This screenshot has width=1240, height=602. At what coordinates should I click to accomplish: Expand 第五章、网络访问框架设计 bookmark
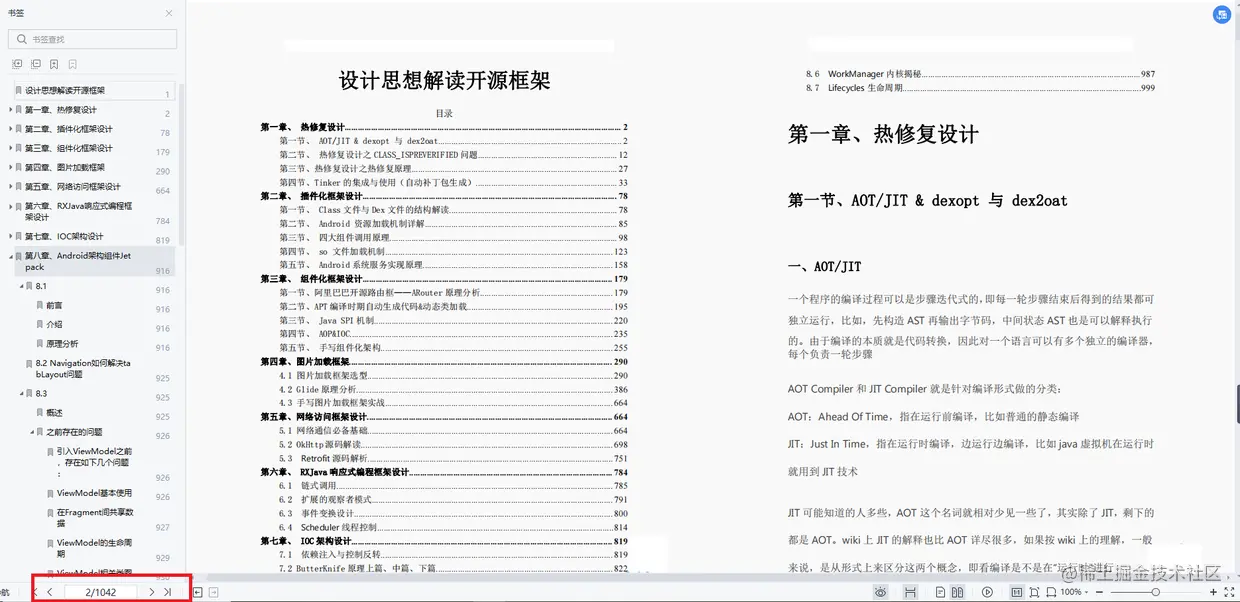pyautogui.click(x=10, y=186)
